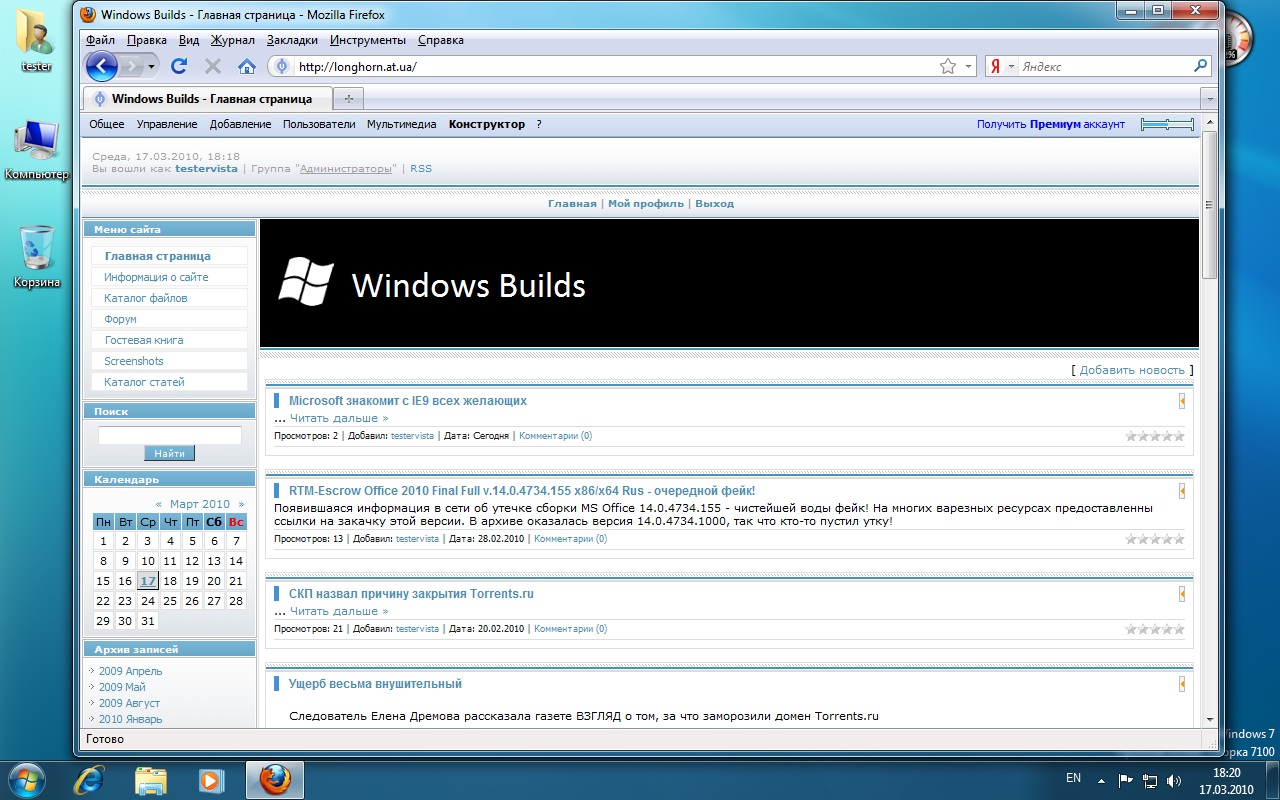Click into the site search input field
Viewport: 1280px width, 800px height.
(170, 435)
